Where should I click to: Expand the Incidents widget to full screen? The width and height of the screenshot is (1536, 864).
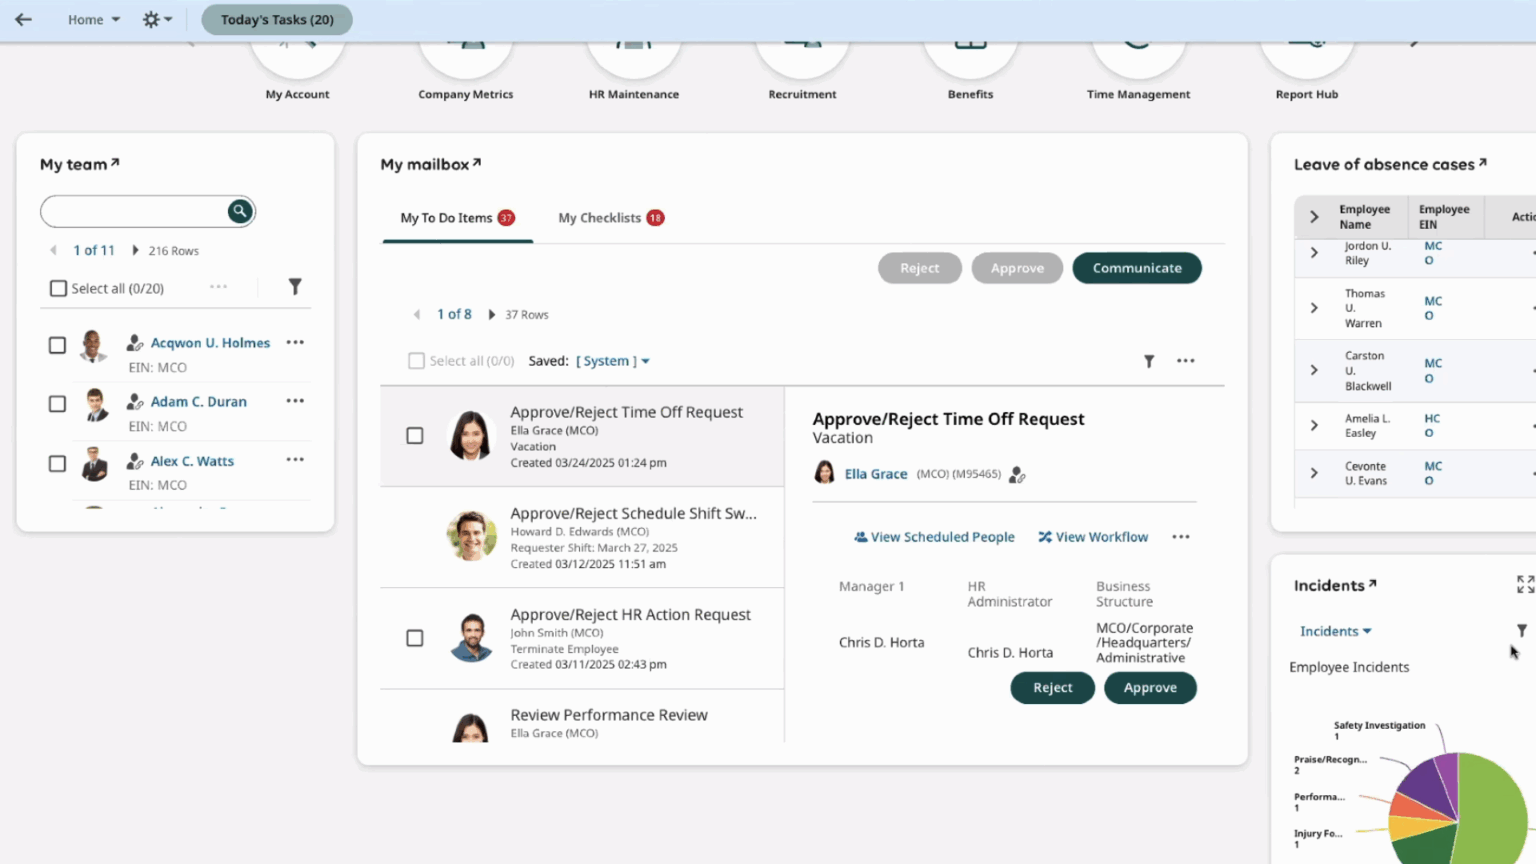tap(1524, 584)
